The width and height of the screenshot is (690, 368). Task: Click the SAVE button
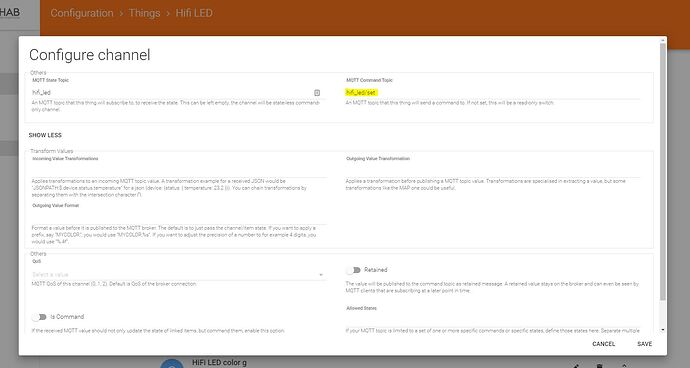click(x=644, y=344)
